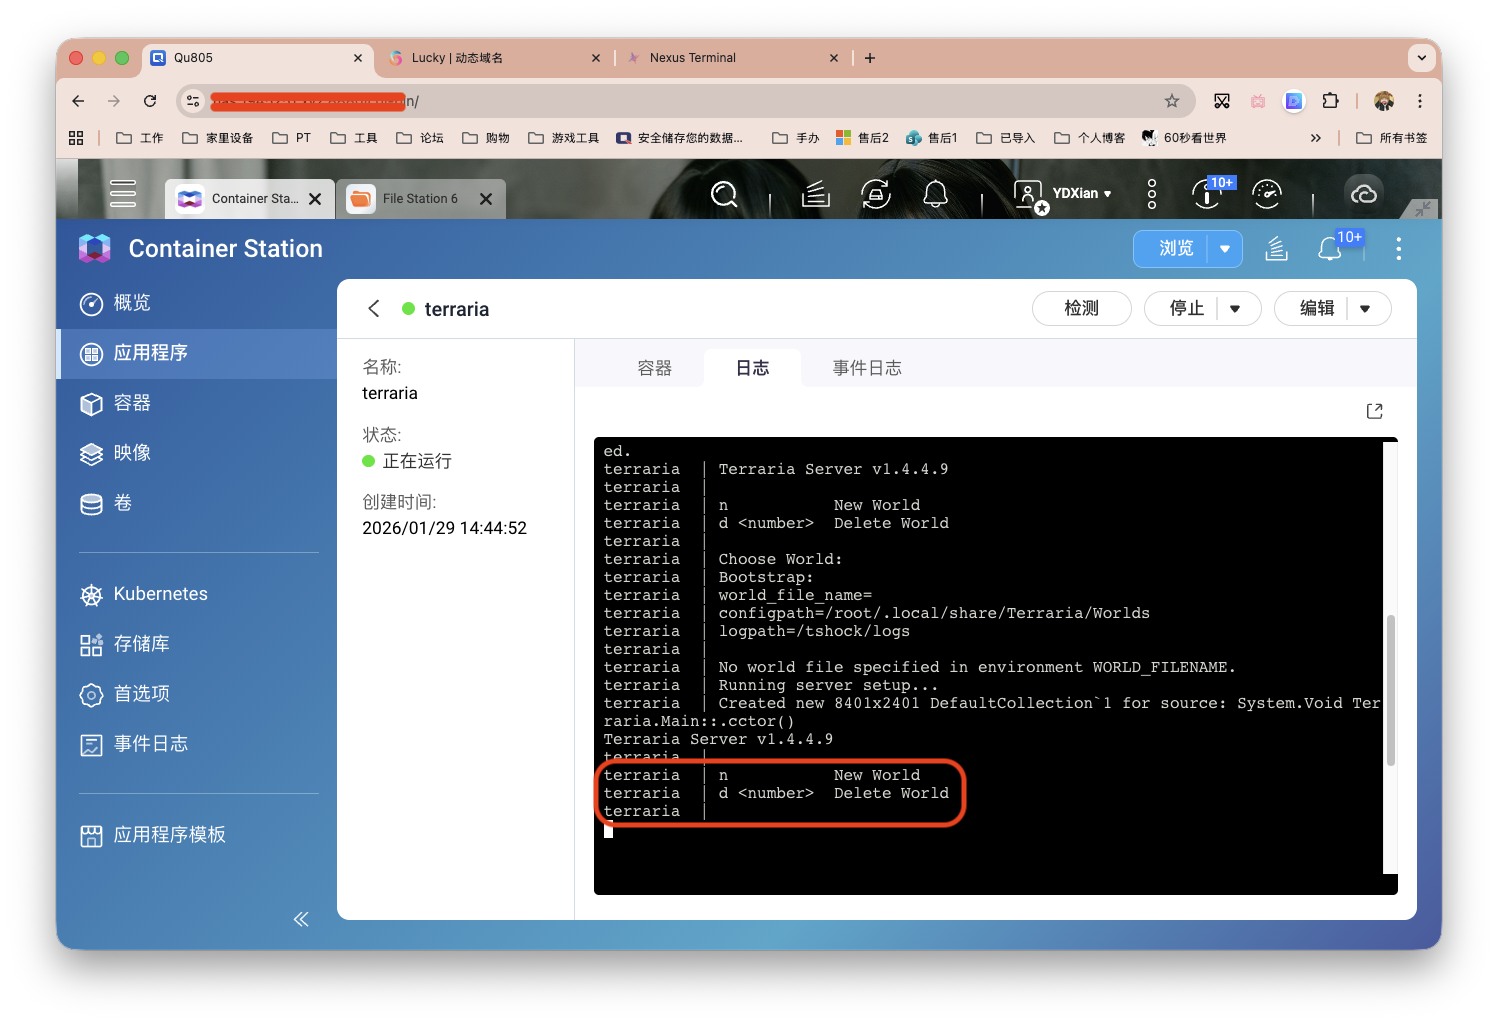Click the back arrow beside terraria
This screenshot has height=1024, width=1498.
374,309
